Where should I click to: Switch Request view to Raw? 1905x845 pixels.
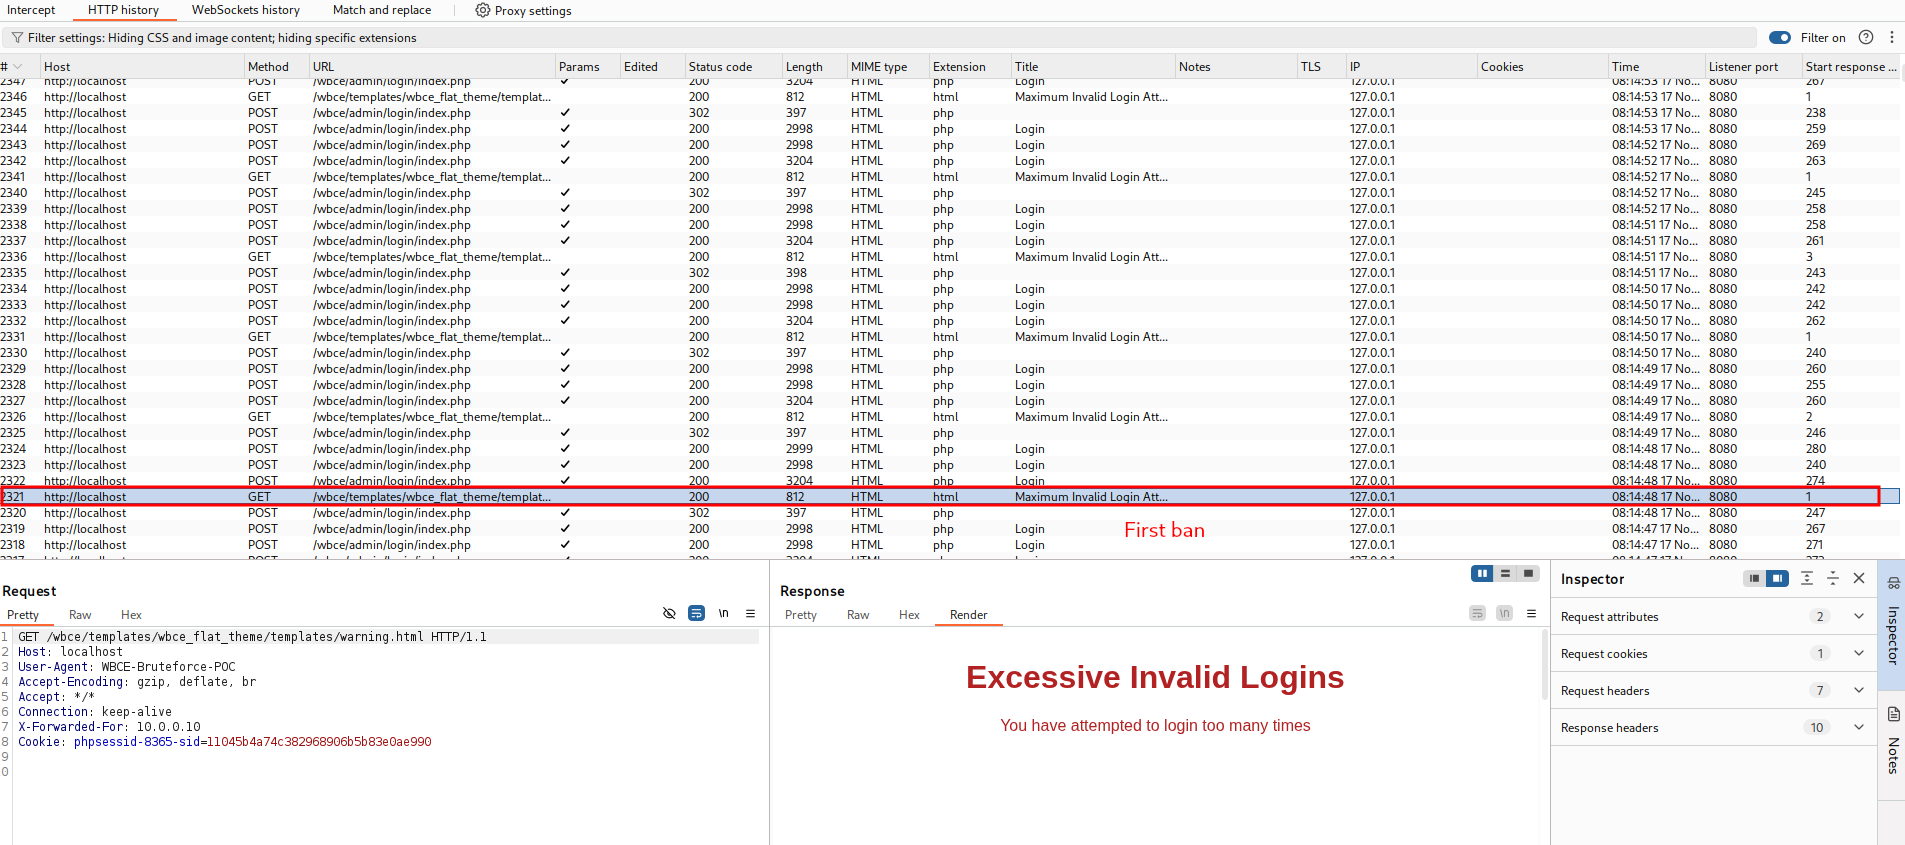80,615
